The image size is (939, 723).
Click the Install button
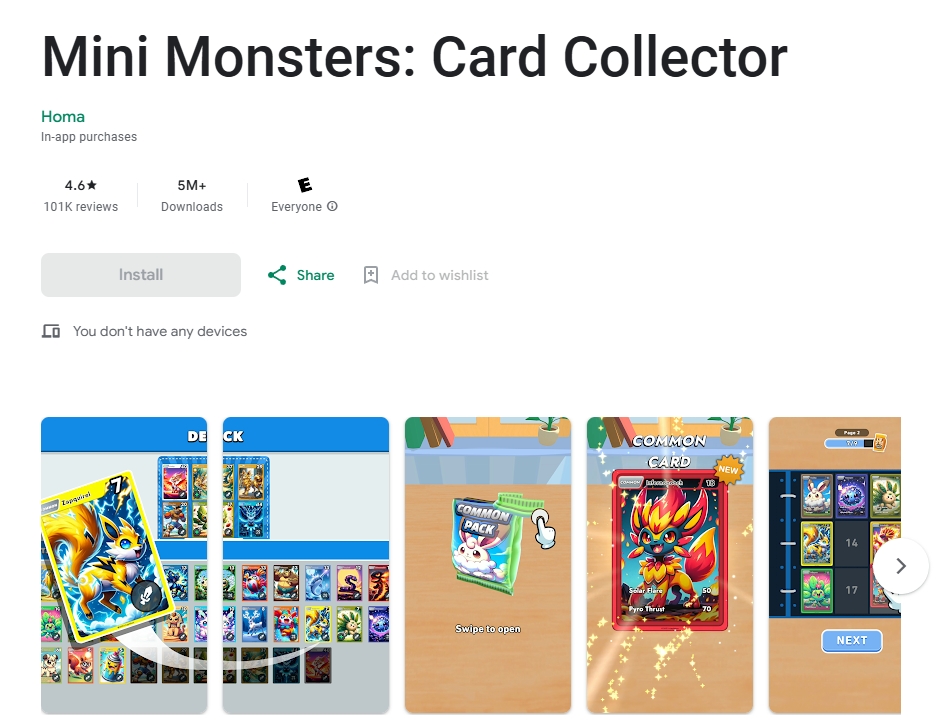click(x=141, y=275)
